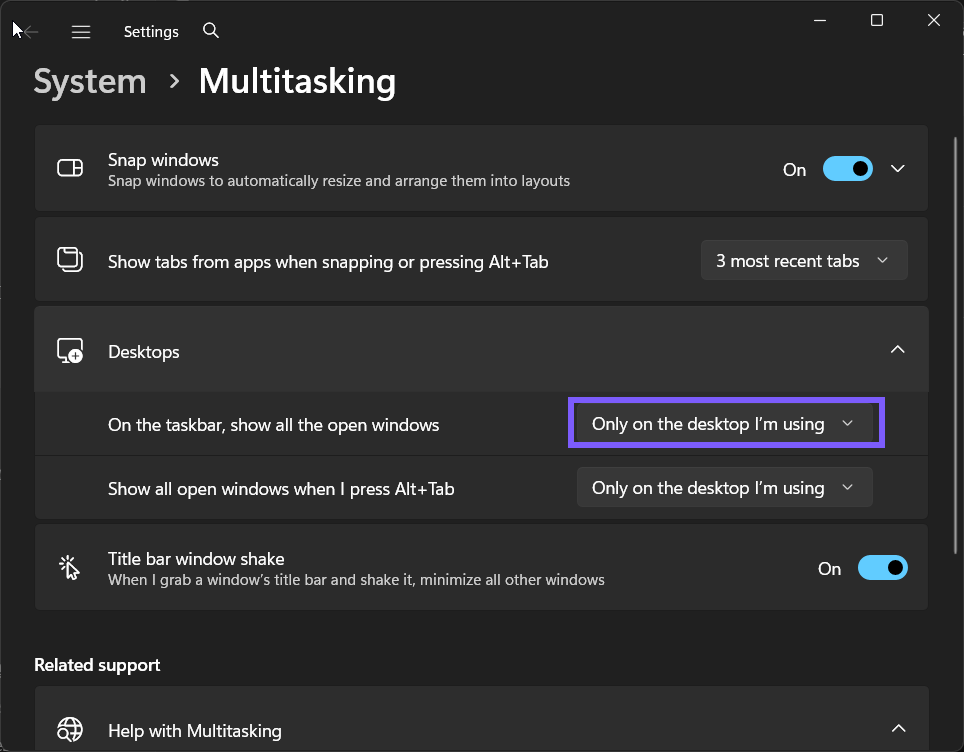Click the Show tabs from apps icon
This screenshot has width=964, height=752.
coord(70,259)
